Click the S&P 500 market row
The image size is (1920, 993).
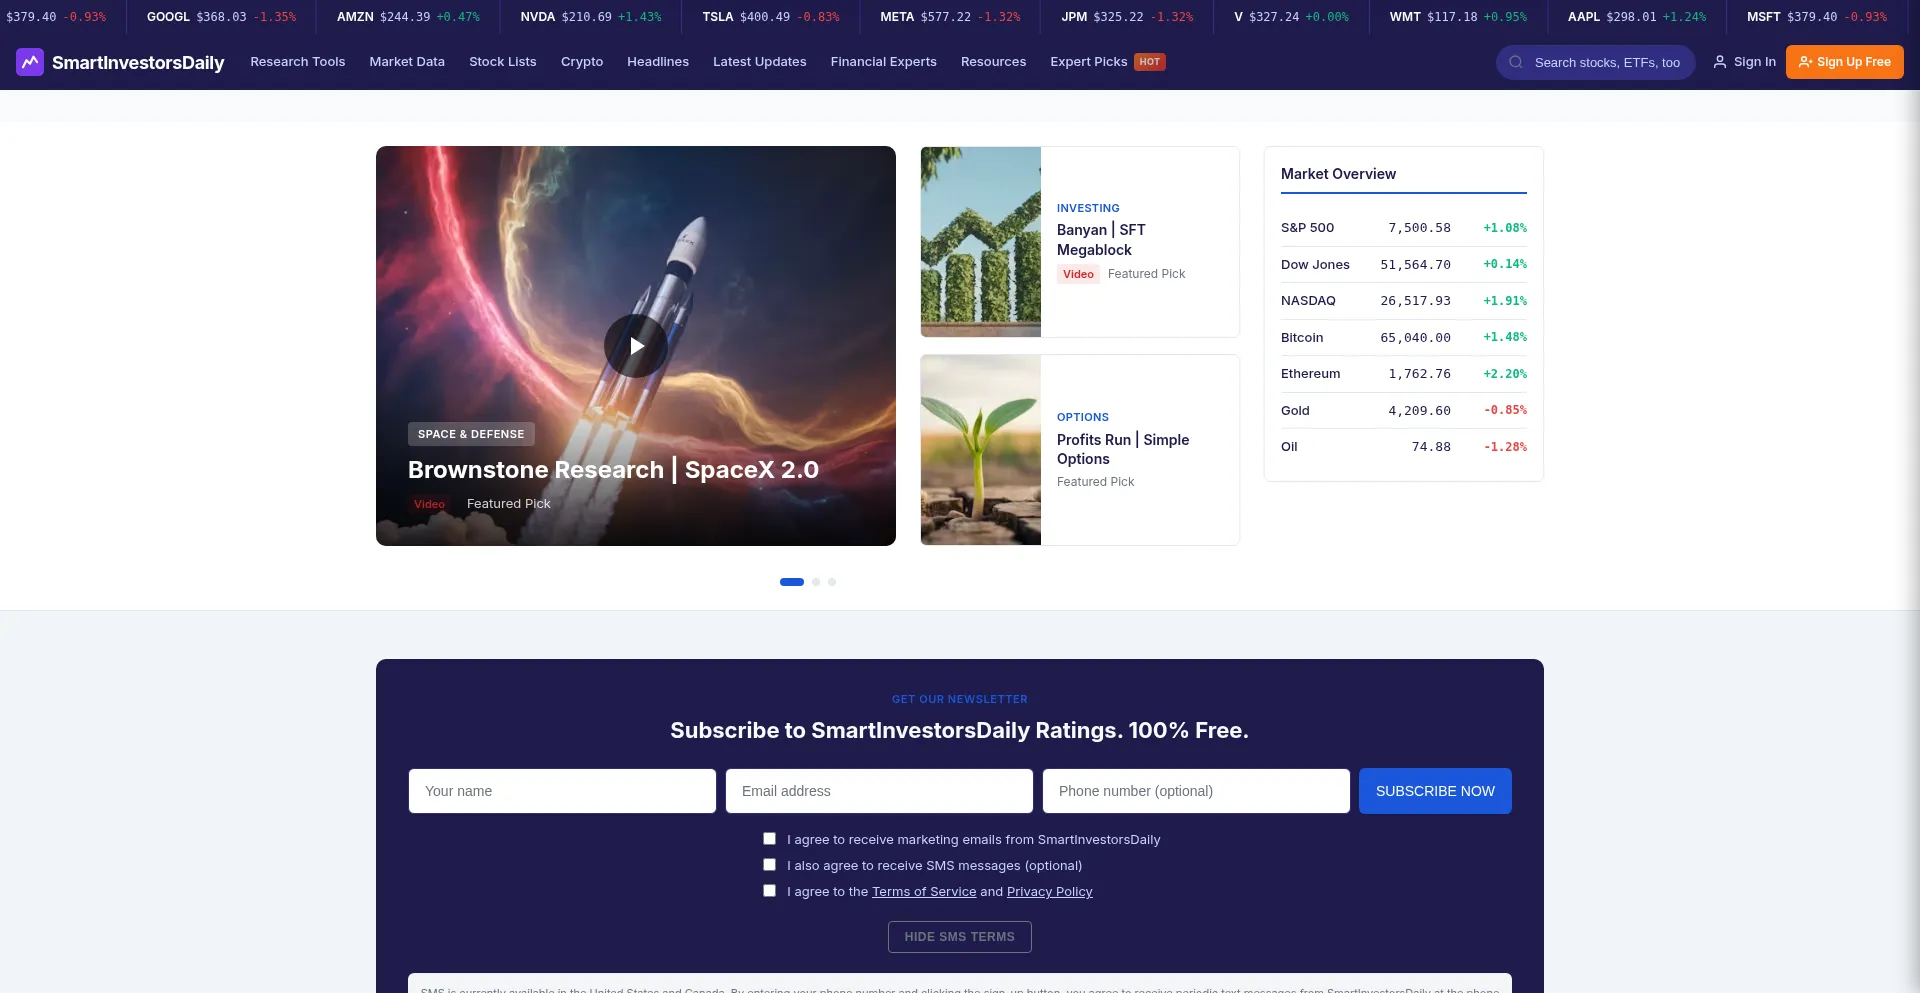[1404, 228]
